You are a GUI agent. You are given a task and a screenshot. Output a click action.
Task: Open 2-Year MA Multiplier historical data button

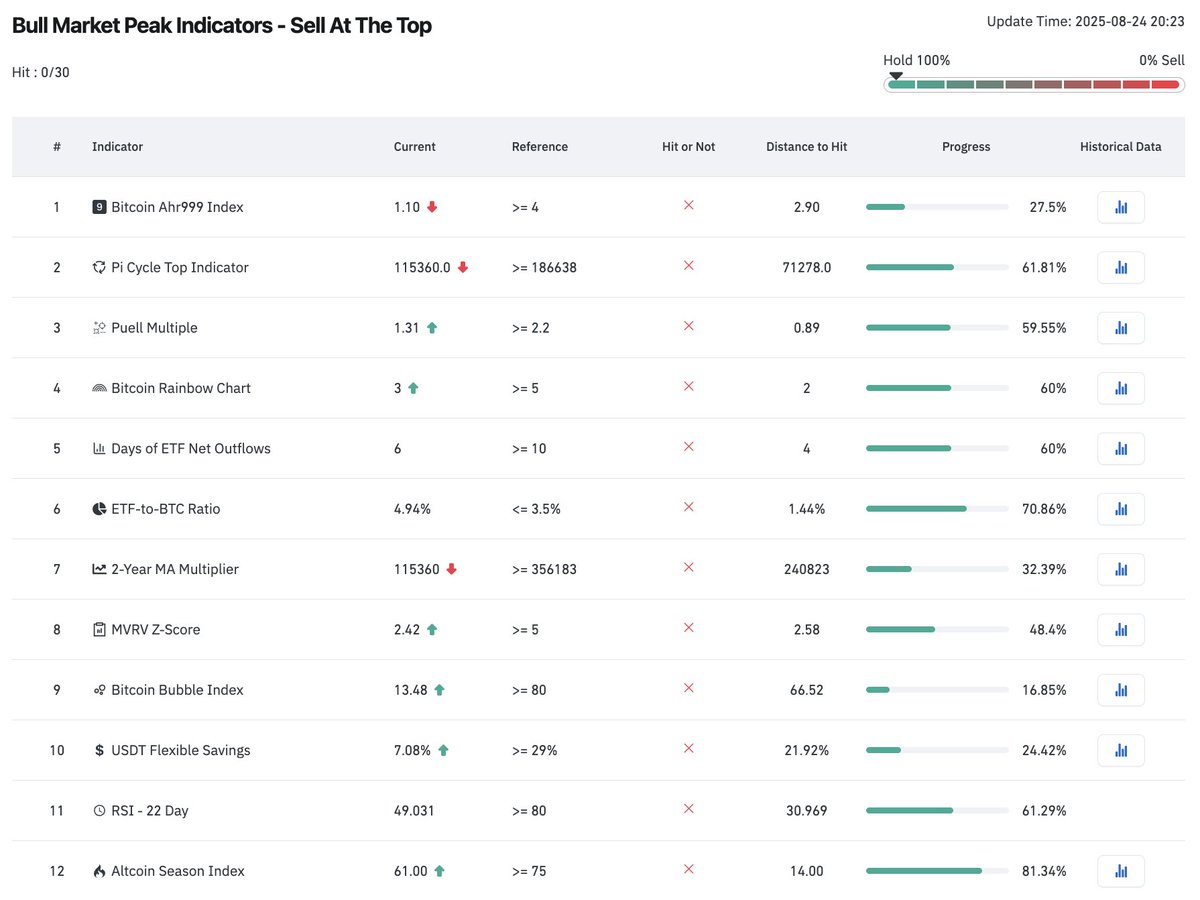point(1121,569)
